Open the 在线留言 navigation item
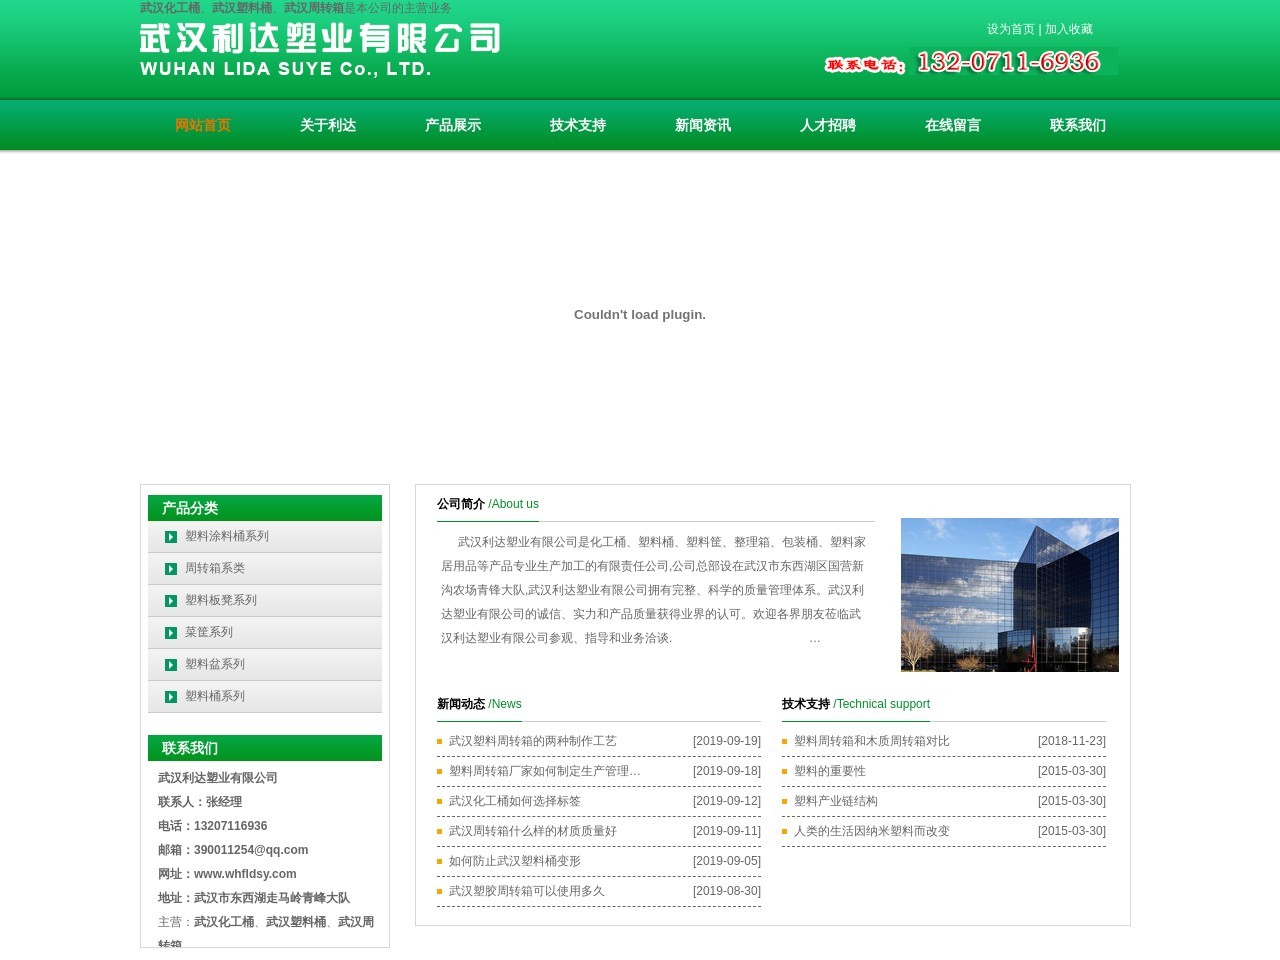The height and width of the screenshot is (960, 1280). coord(953,125)
